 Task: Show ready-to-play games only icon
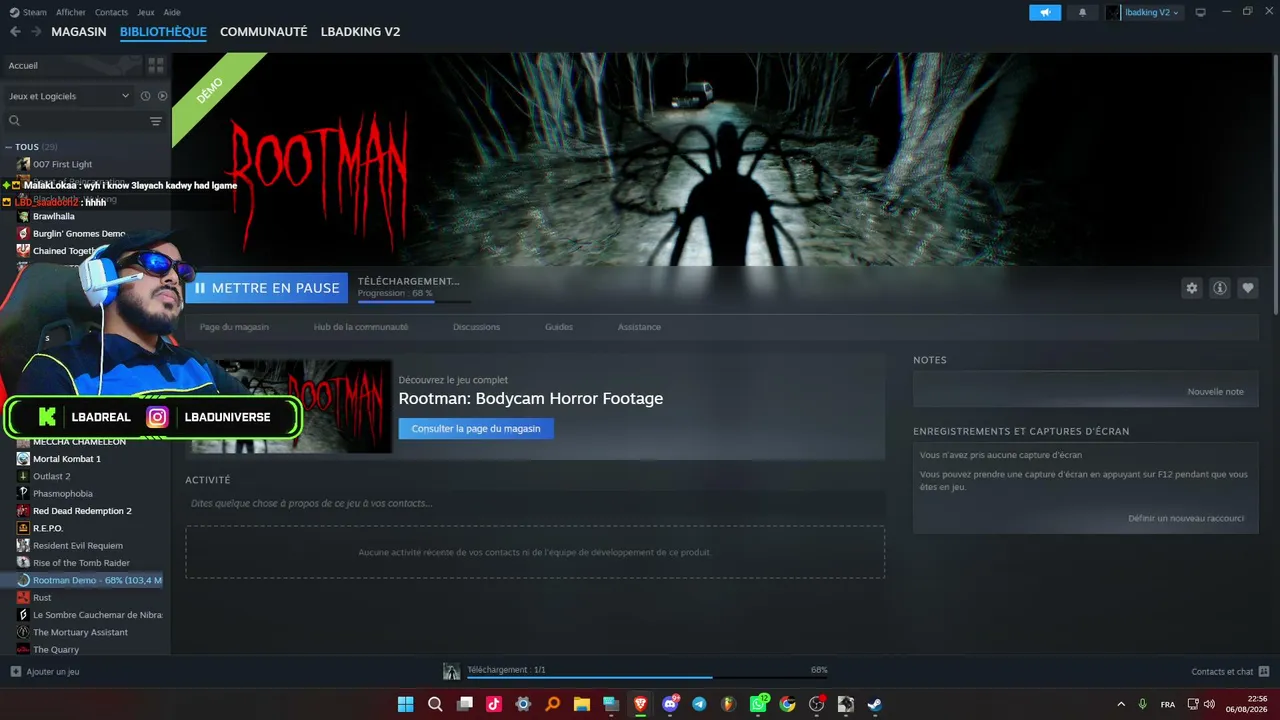point(162,96)
